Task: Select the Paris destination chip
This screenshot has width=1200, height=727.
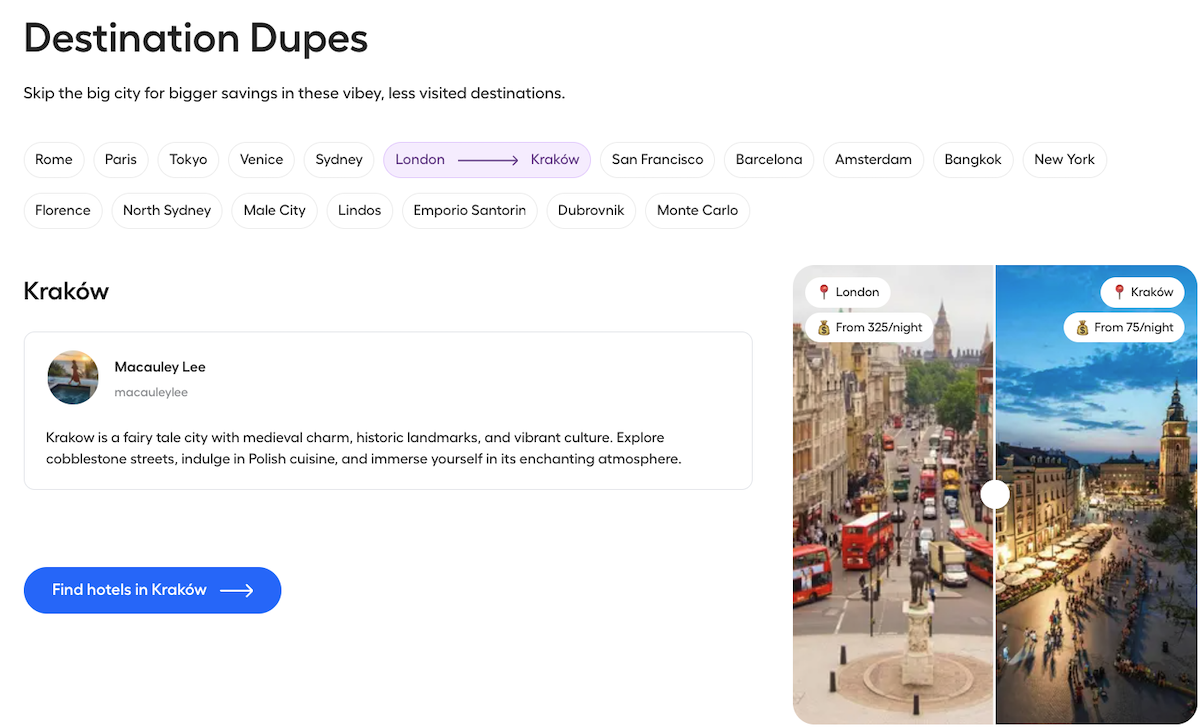Action: [121, 160]
